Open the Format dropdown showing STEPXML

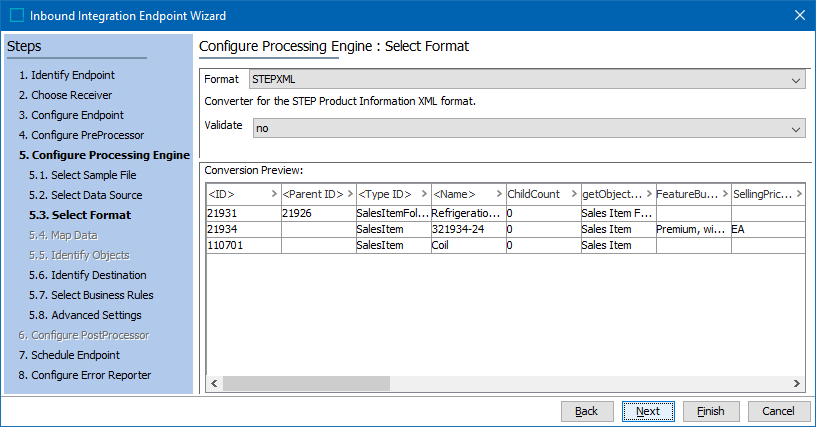[x=526, y=80]
